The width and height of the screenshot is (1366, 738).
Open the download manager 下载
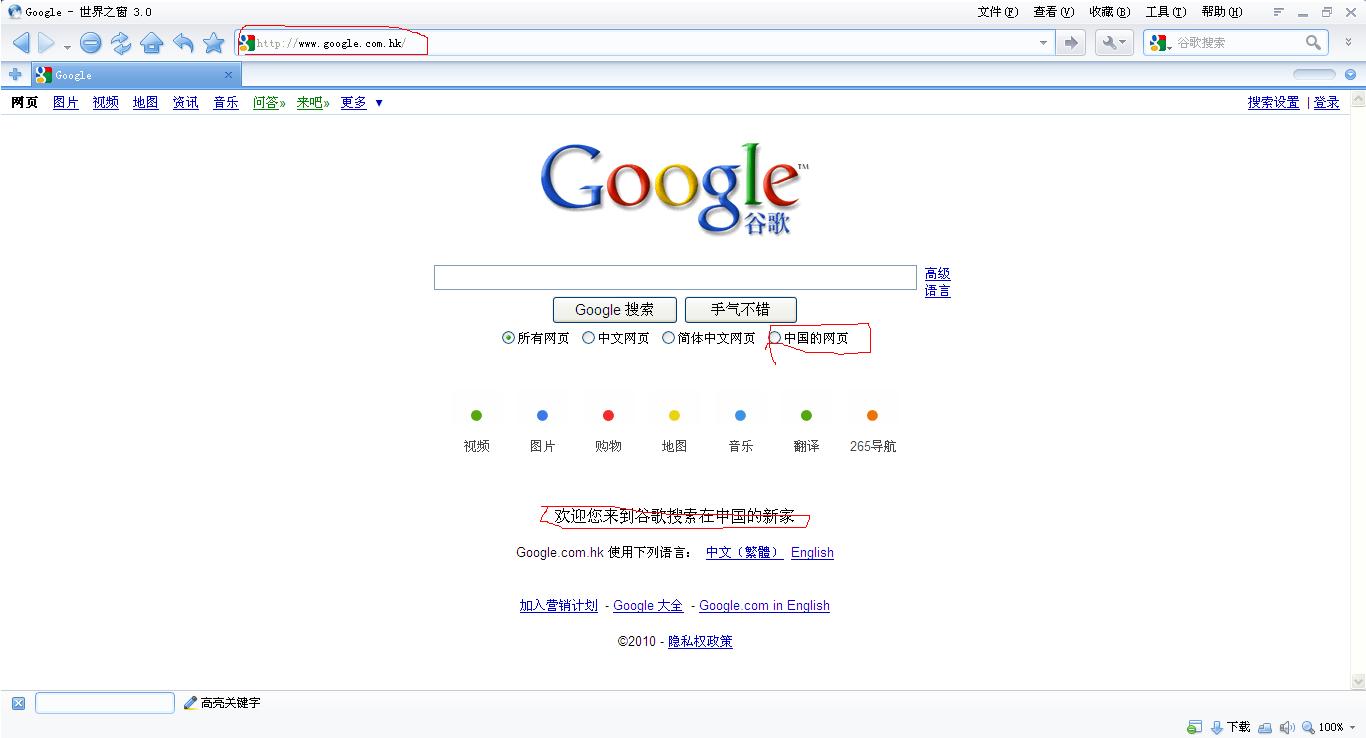[x=1230, y=727]
